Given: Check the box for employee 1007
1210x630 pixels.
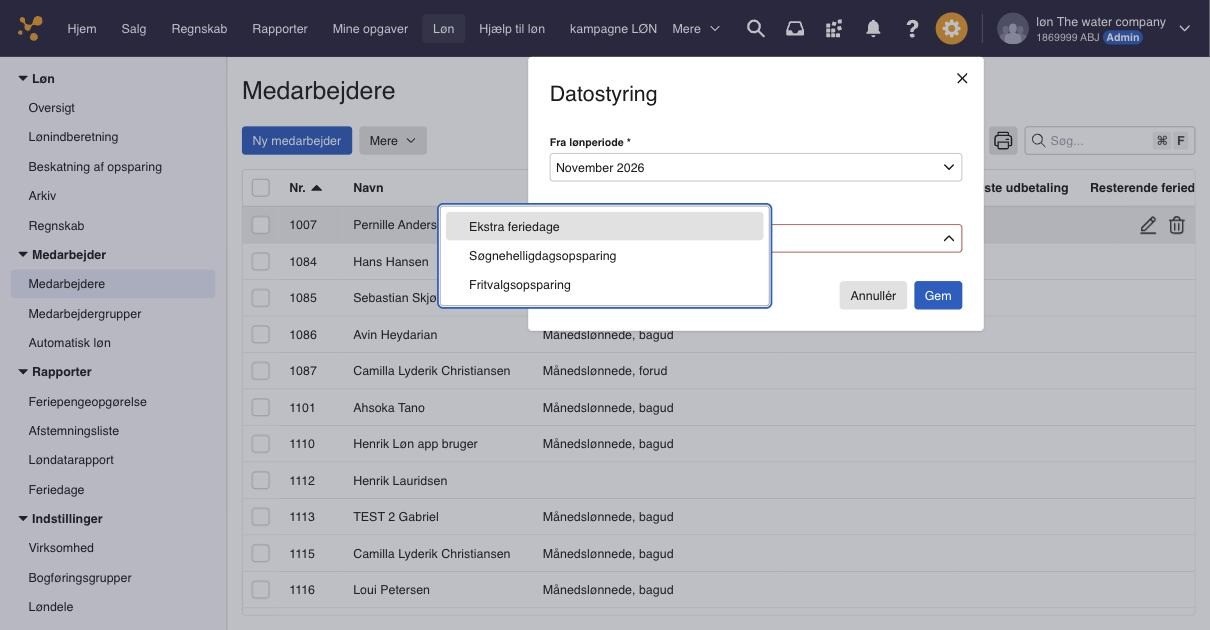Looking at the screenshot, I should (261, 225).
